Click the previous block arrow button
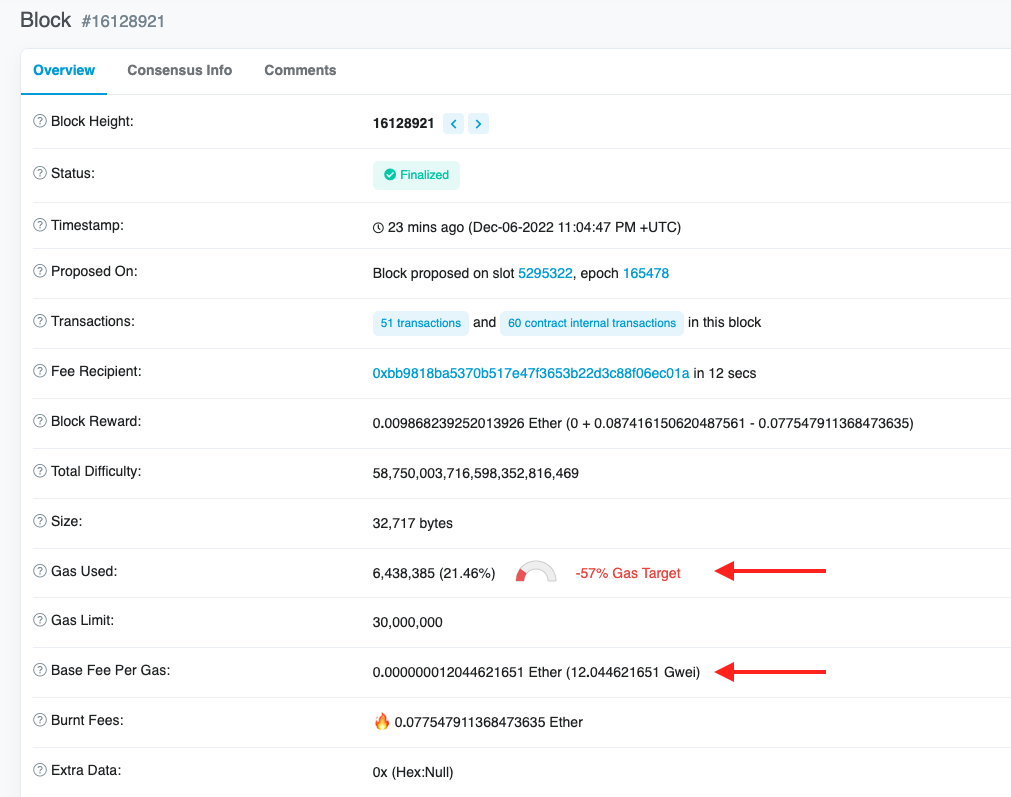The image size is (1011, 797). point(453,123)
